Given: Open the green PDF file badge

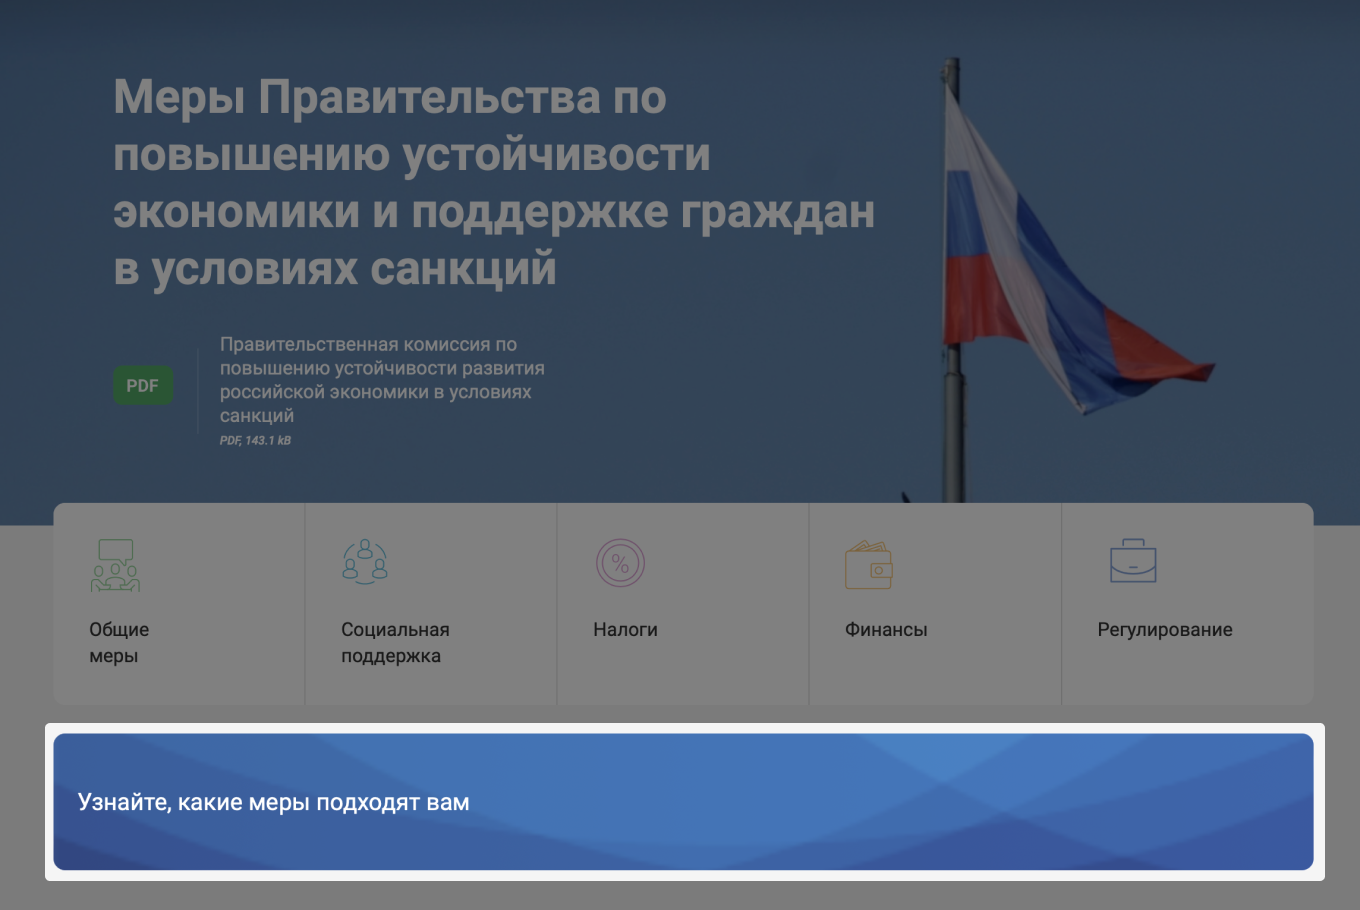Looking at the screenshot, I should (143, 385).
